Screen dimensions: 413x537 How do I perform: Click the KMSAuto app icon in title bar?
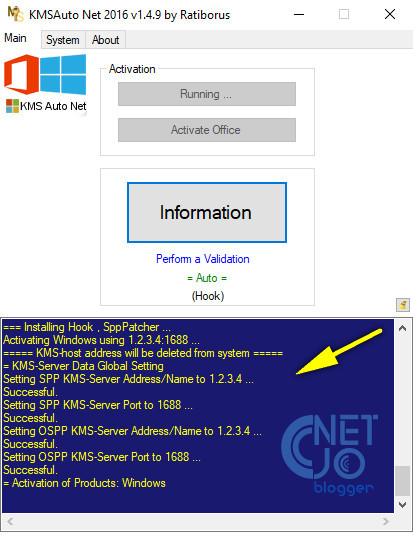[x=15, y=14]
